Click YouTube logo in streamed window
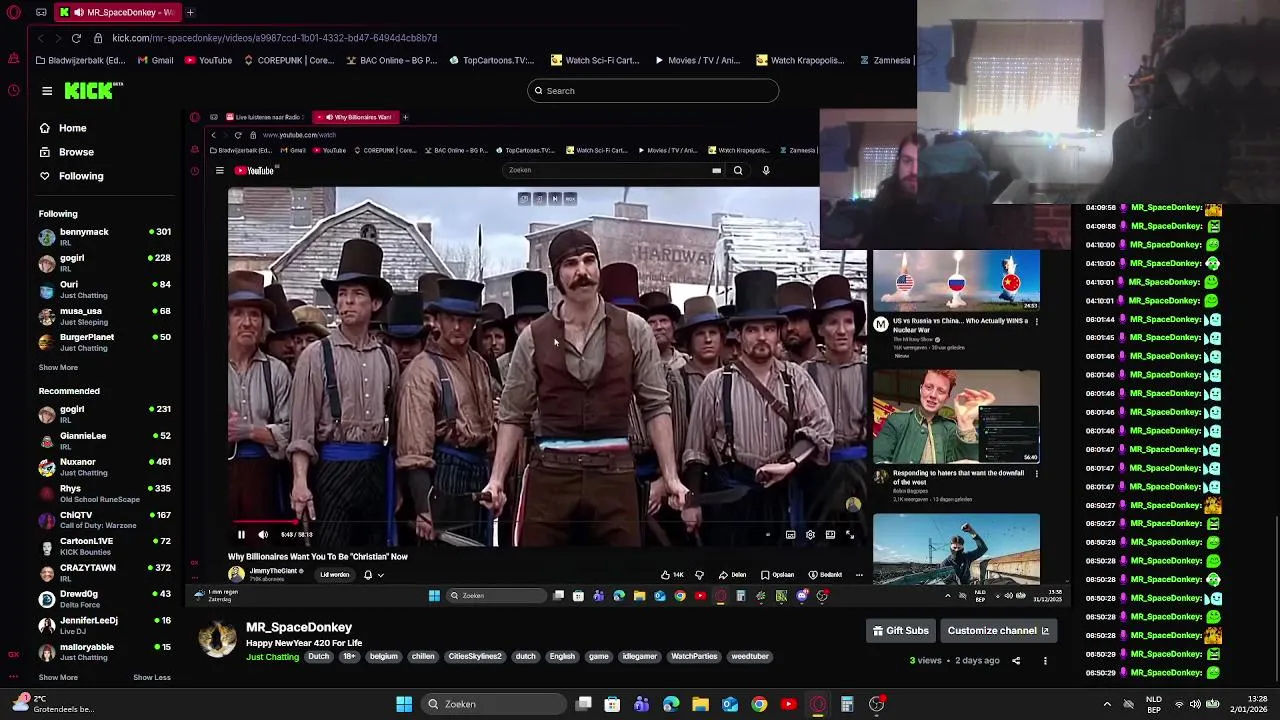Image resolution: width=1280 pixels, height=720 pixels. point(254,171)
